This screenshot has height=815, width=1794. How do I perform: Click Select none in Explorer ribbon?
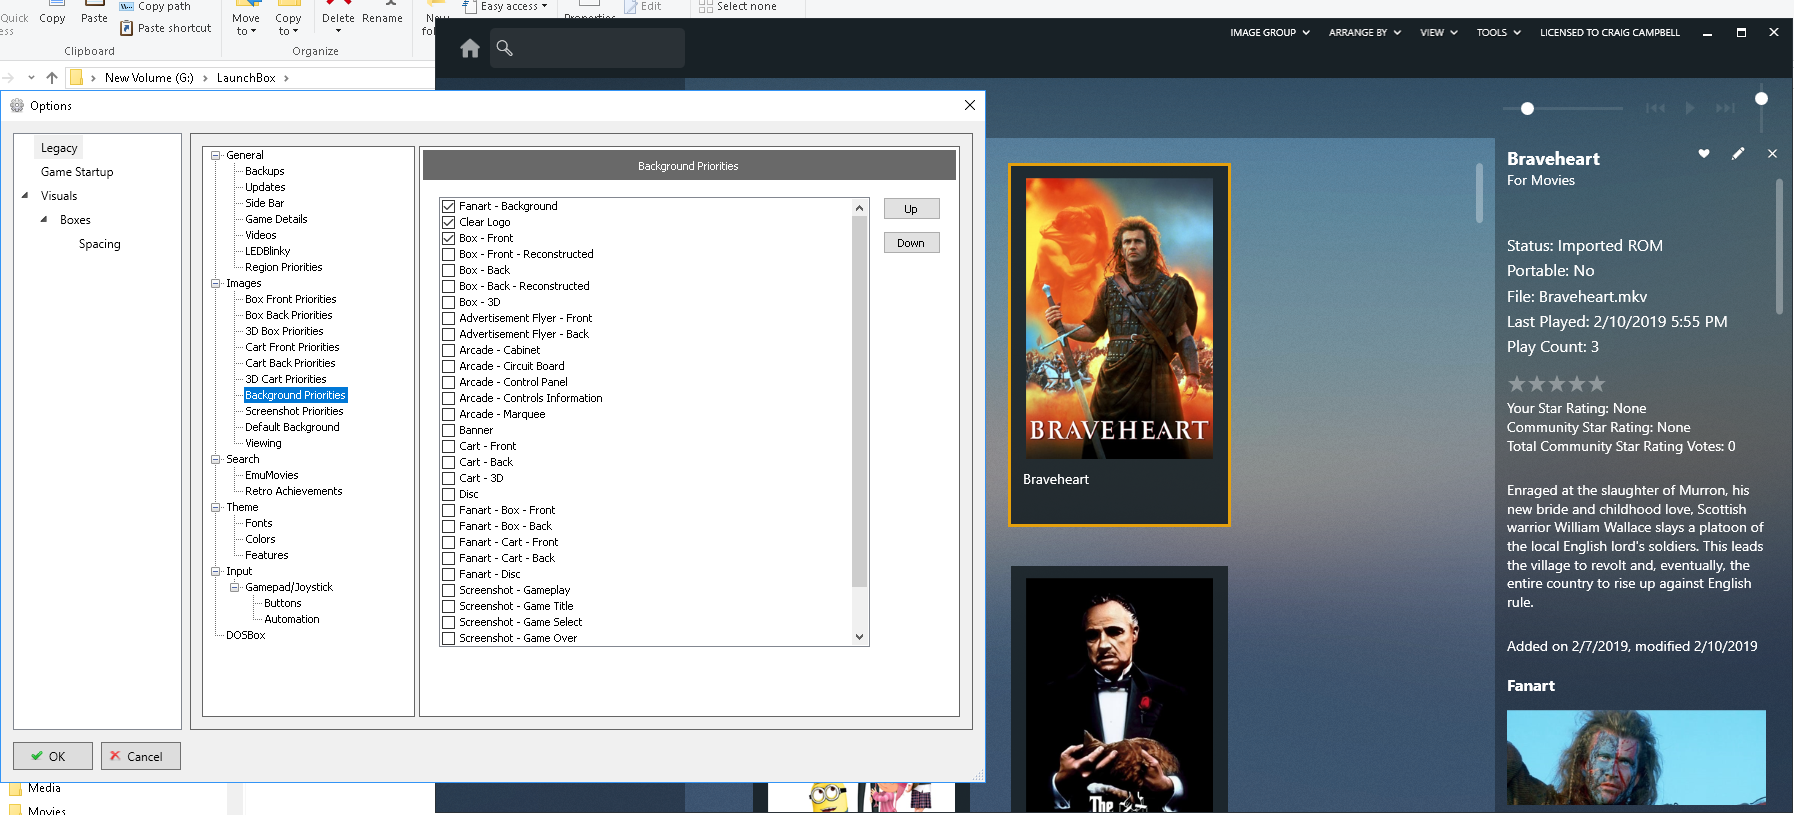pos(738,6)
